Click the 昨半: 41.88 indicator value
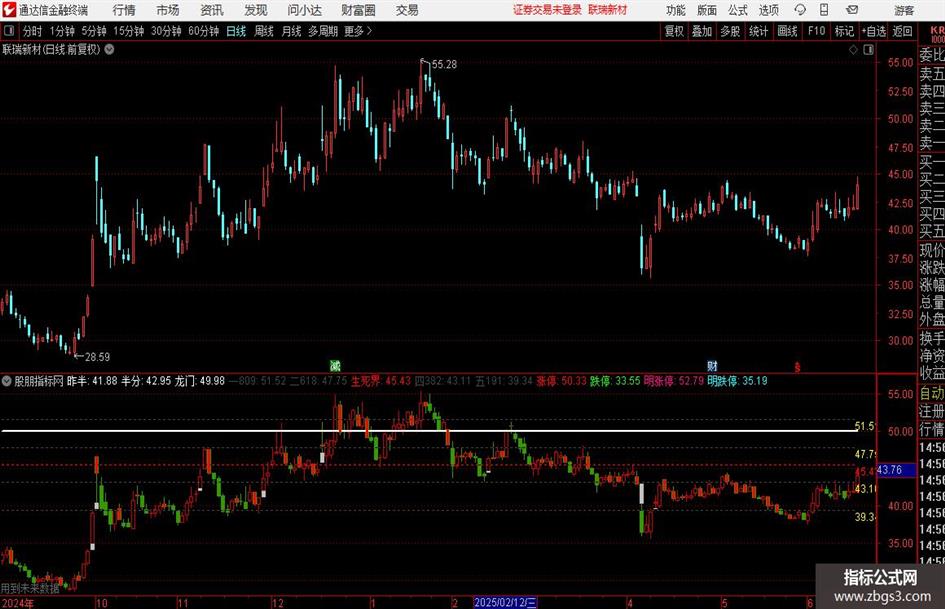This screenshot has width=945, height=609. click(x=92, y=381)
